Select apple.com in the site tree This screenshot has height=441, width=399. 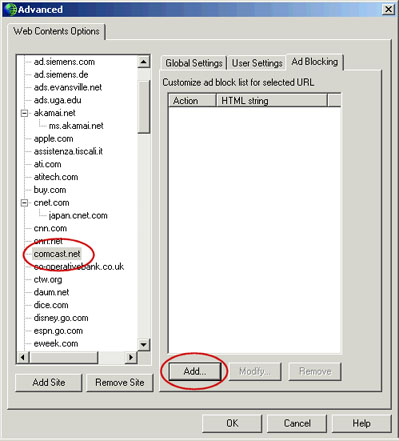(53, 139)
